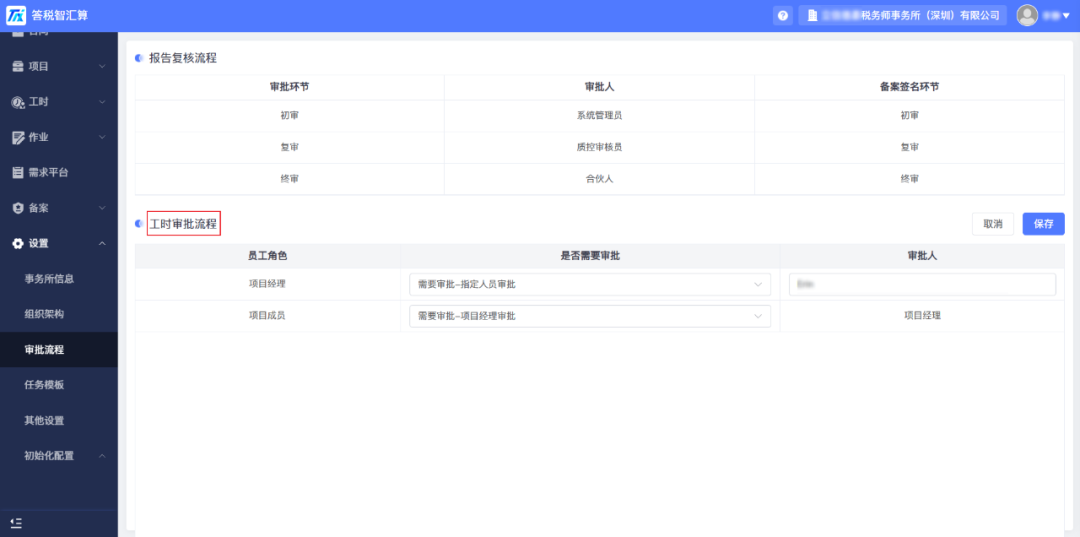Click the 工时 clock sidebar icon
Viewport: 1080px width, 537px height.
coord(19,102)
